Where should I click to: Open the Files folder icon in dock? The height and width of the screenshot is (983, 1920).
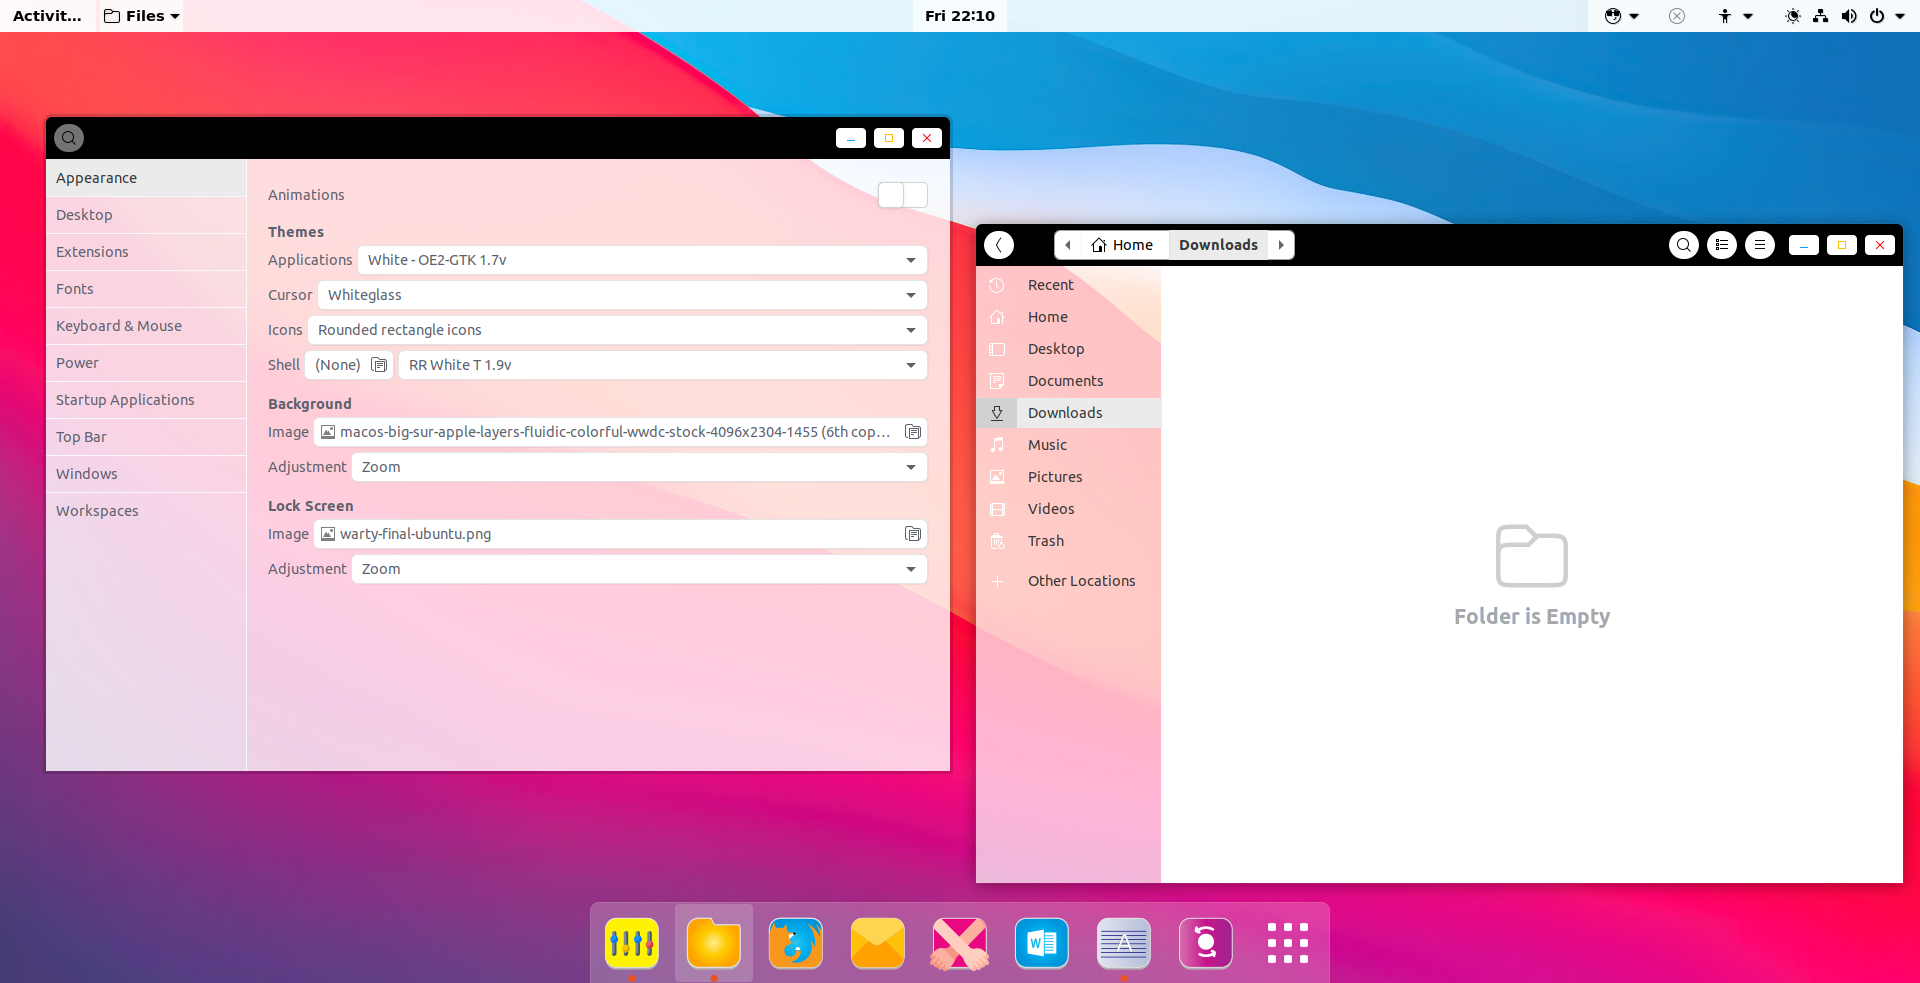click(x=714, y=943)
